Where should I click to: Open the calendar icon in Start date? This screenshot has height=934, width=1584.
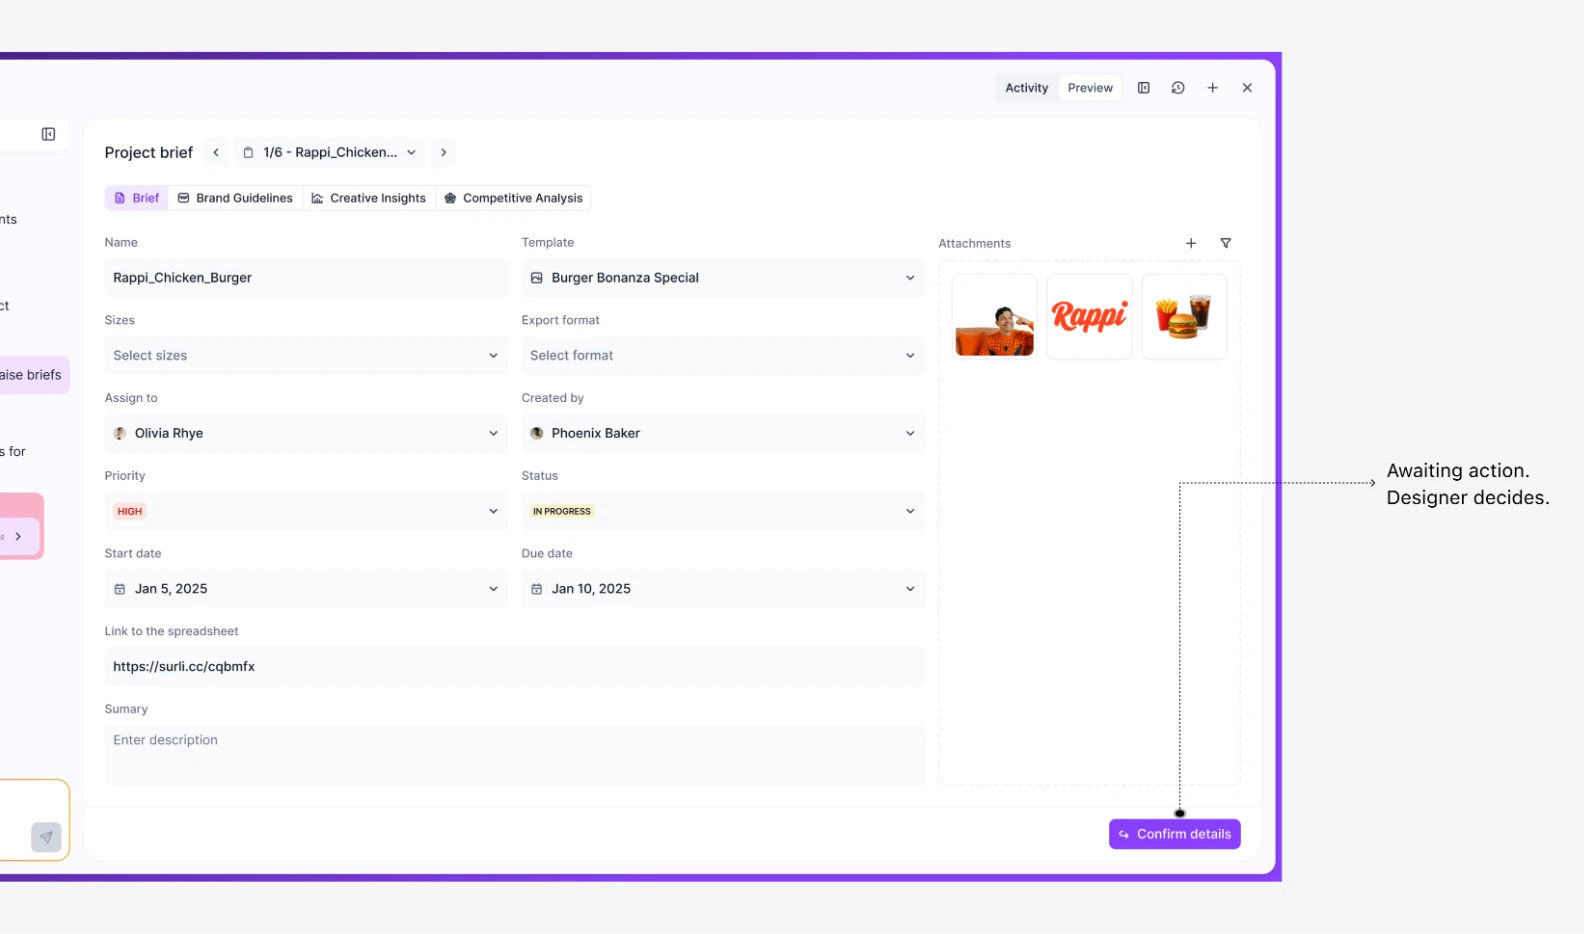point(120,589)
